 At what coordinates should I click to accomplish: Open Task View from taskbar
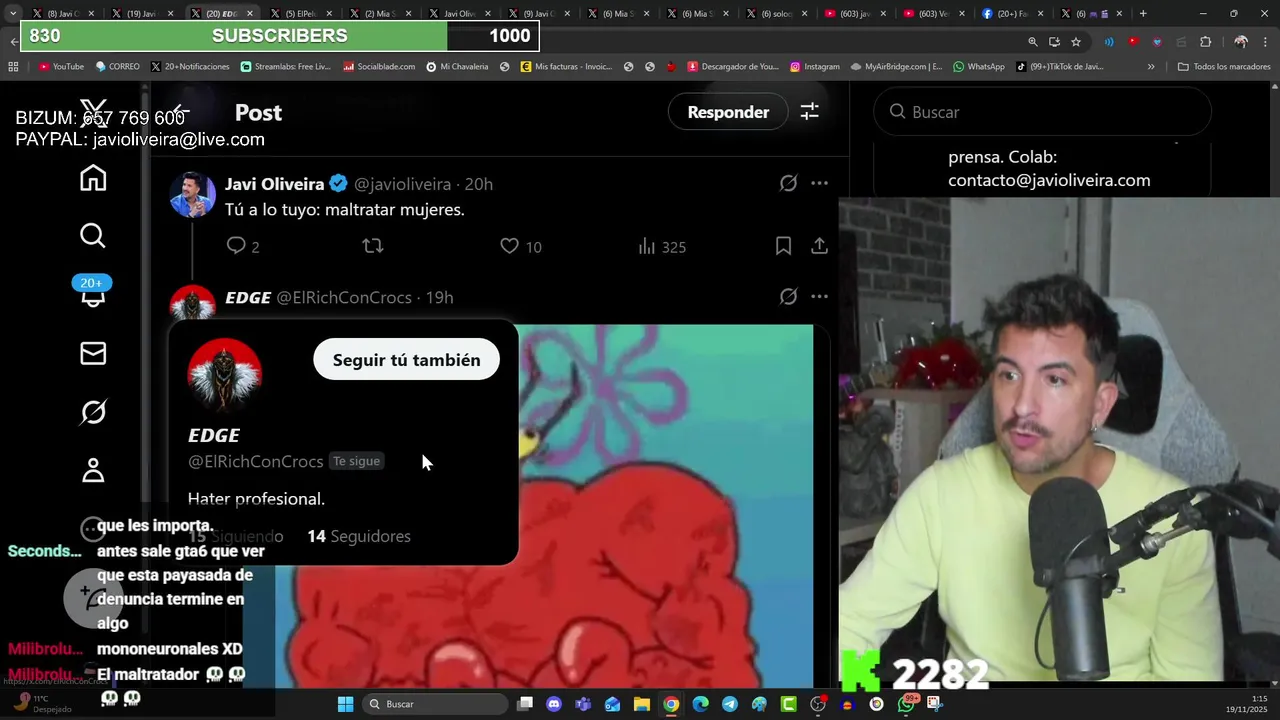[525, 704]
